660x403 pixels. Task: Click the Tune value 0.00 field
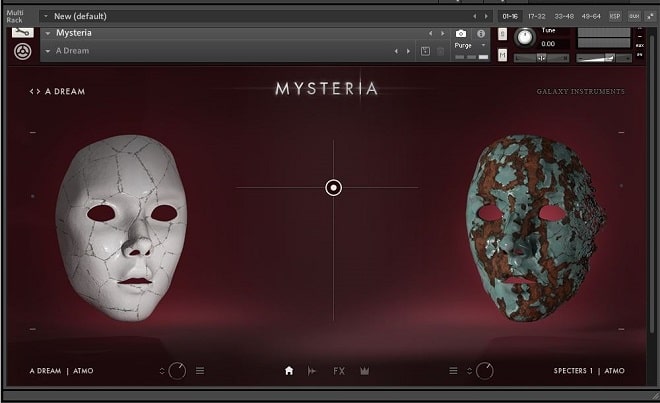coord(553,44)
